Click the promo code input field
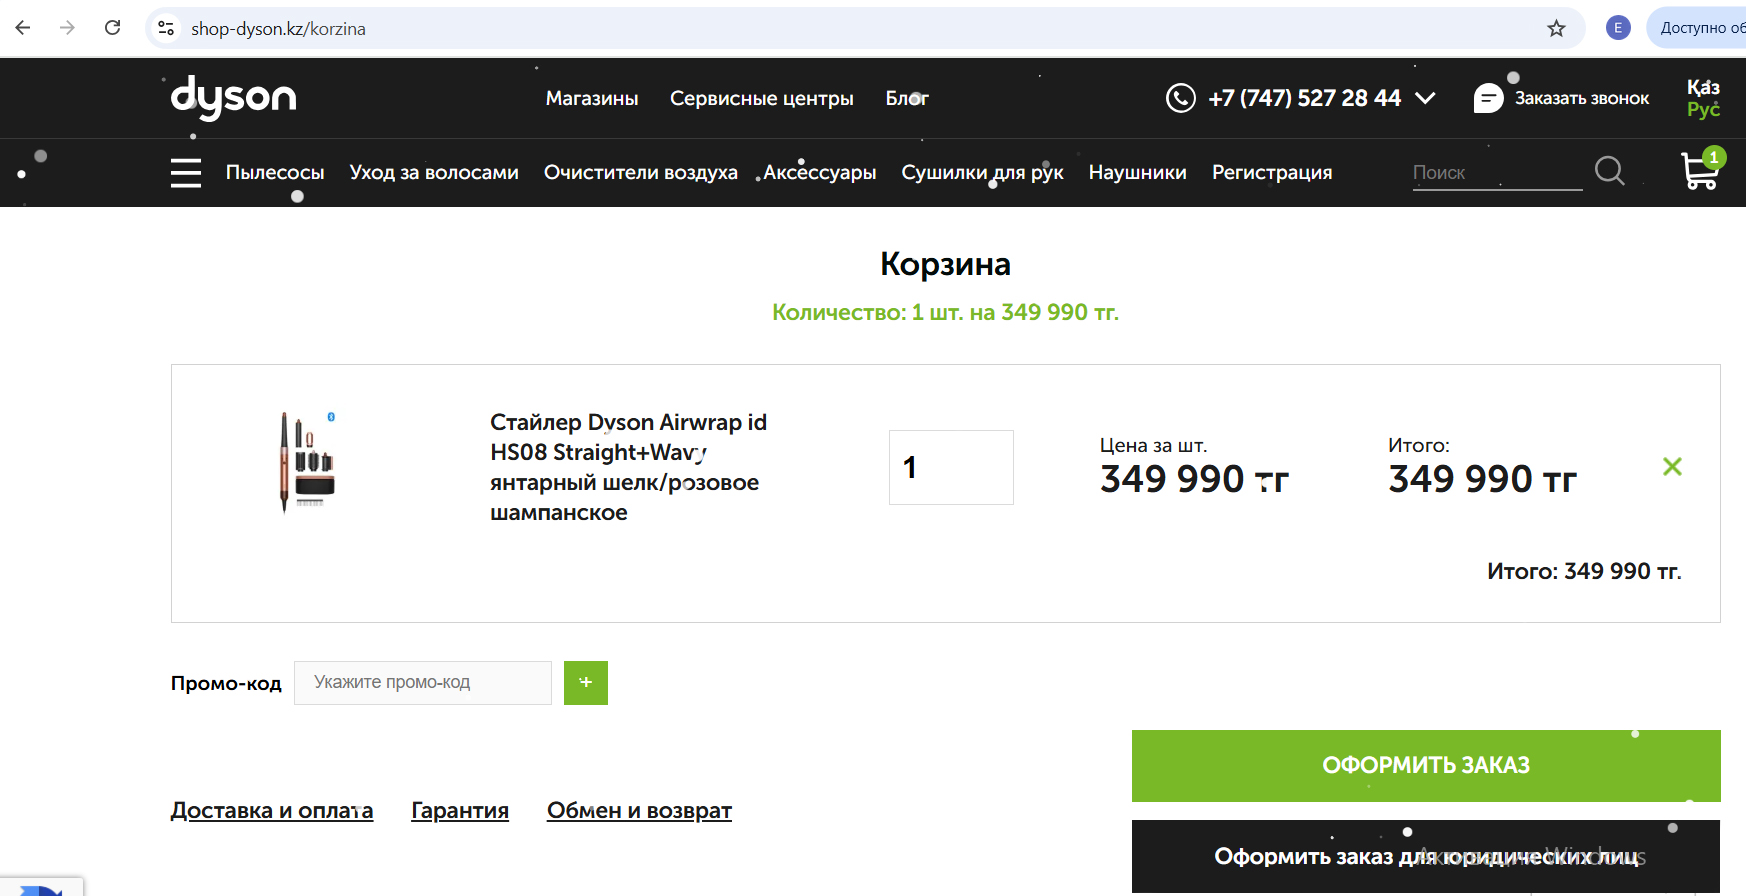This screenshot has width=1746, height=896. (423, 683)
